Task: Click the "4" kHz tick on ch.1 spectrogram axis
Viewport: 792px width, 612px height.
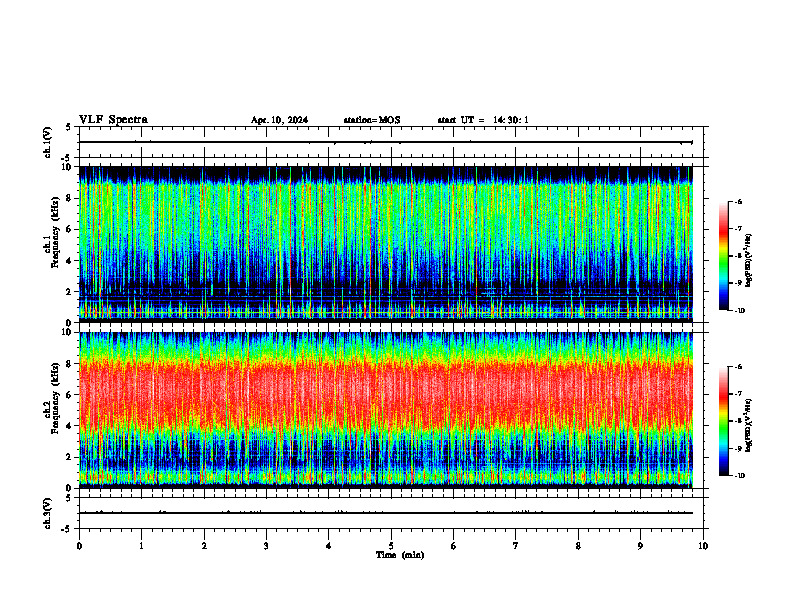Action: [70, 261]
